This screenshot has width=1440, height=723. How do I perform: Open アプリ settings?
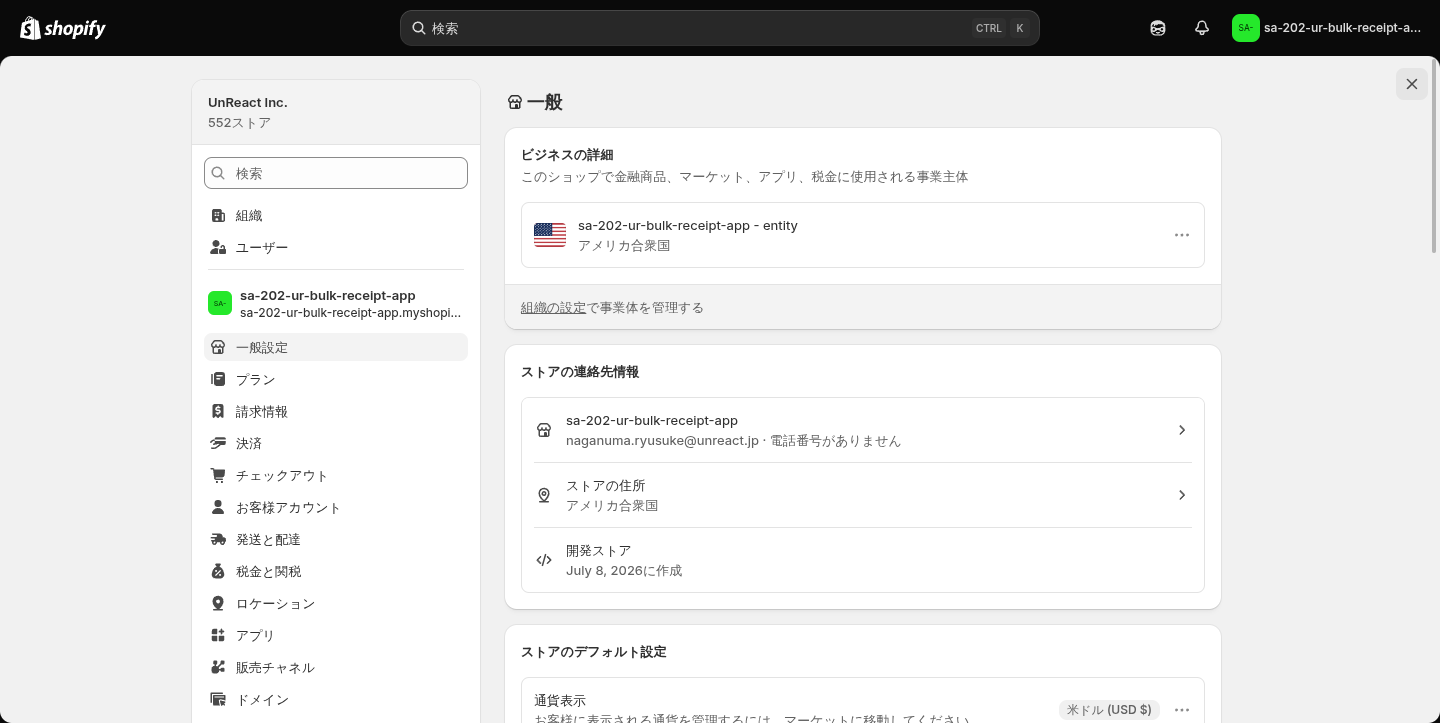point(336,635)
